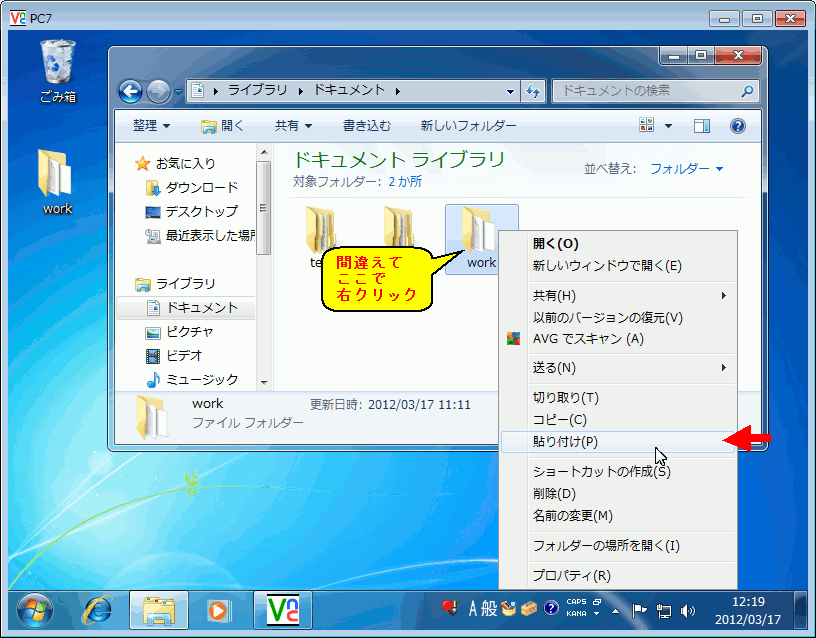
Task: Click the Back navigation arrow
Action: [131, 90]
